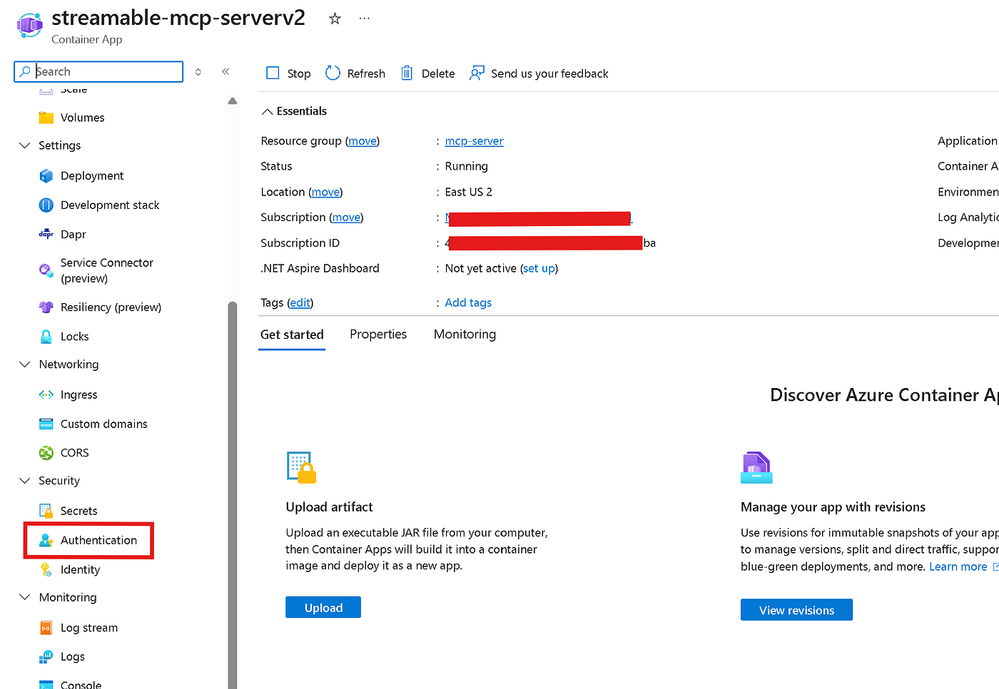This screenshot has width=999, height=689.
Task: Click move link next to Resource group
Action: (363, 141)
